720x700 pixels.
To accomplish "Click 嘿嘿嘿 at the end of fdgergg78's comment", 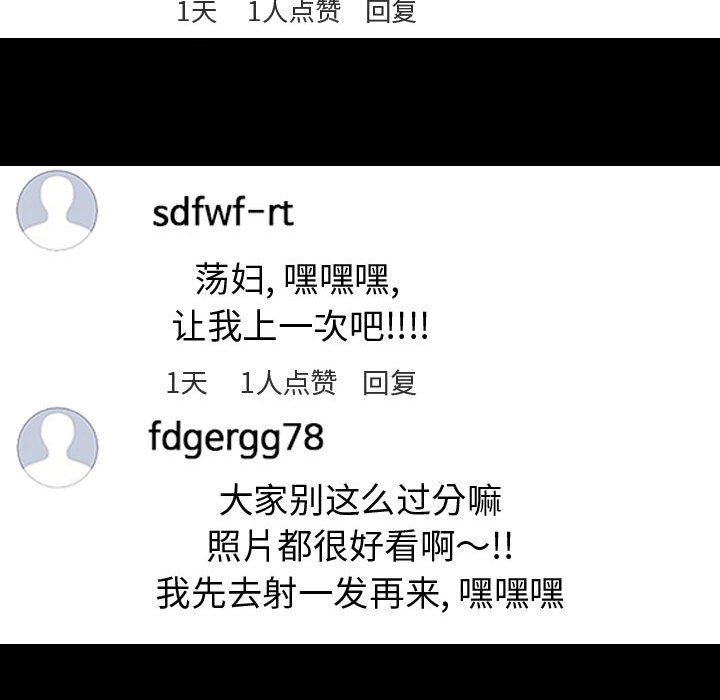I will coord(512,593).
